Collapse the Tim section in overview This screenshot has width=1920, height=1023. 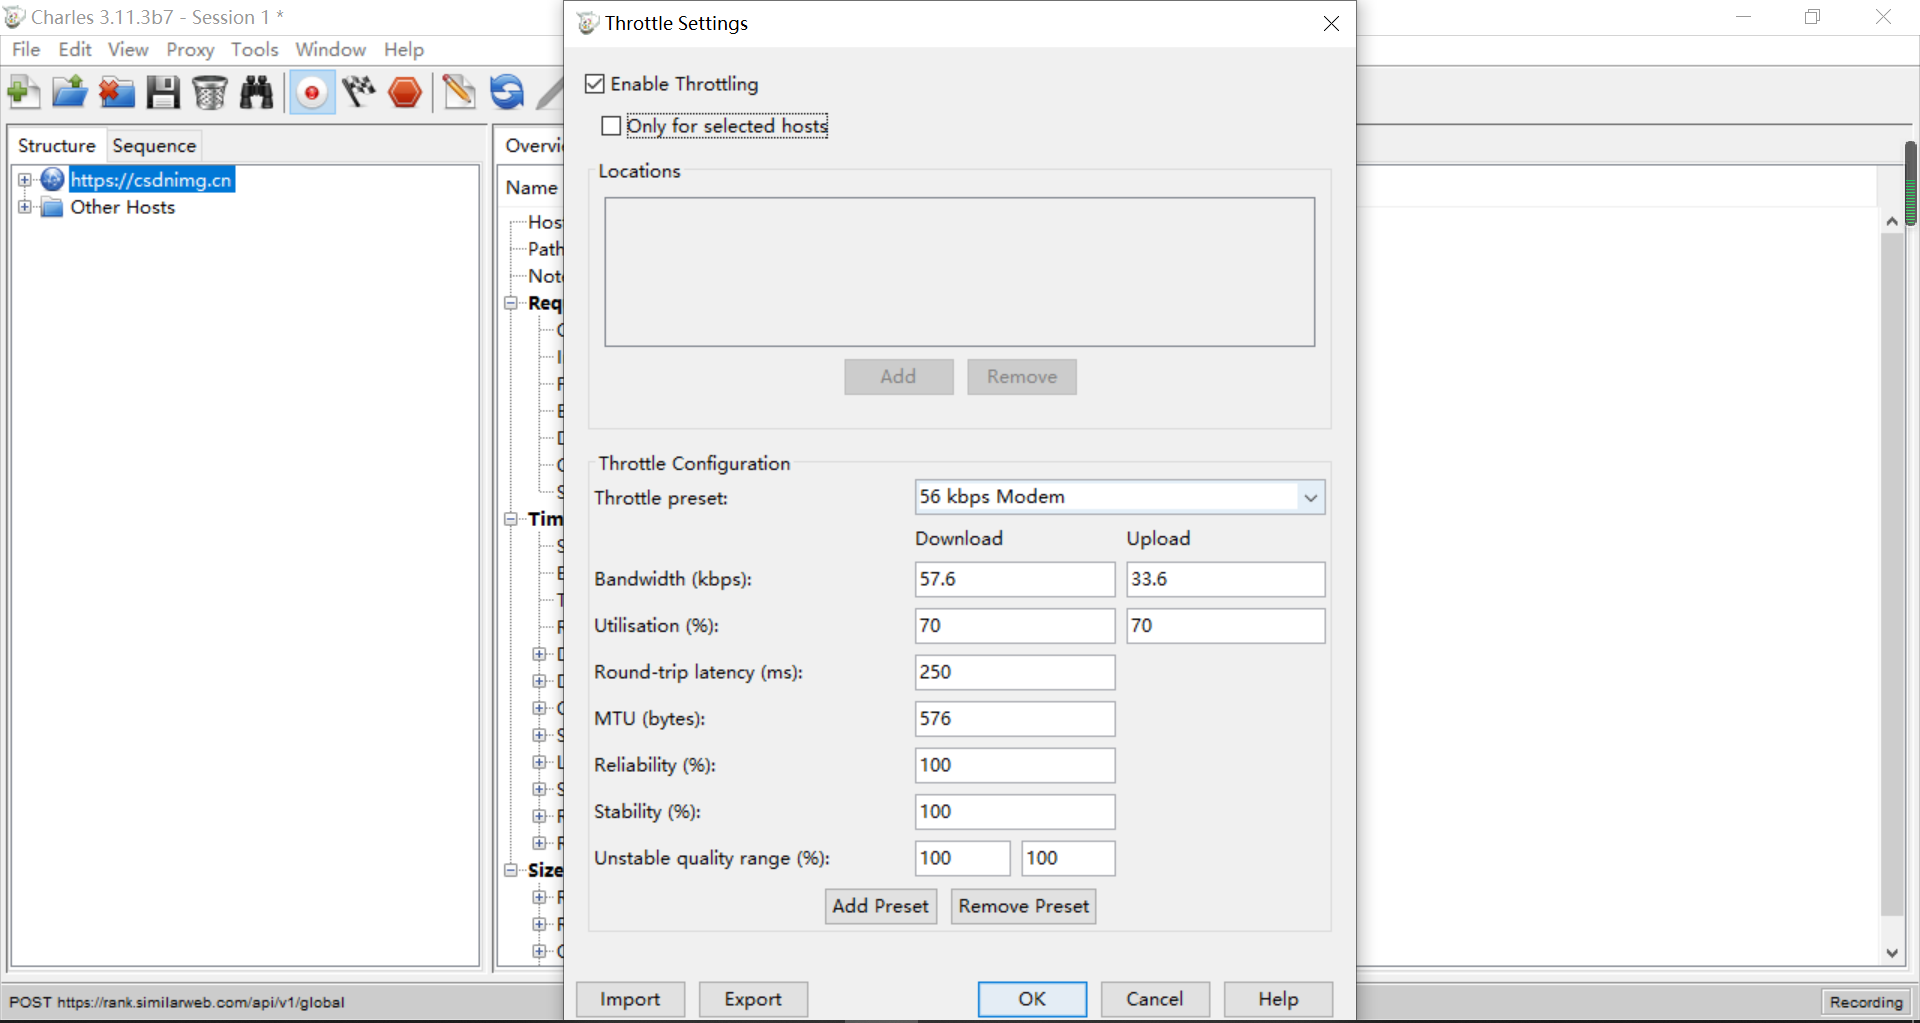click(x=511, y=519)
